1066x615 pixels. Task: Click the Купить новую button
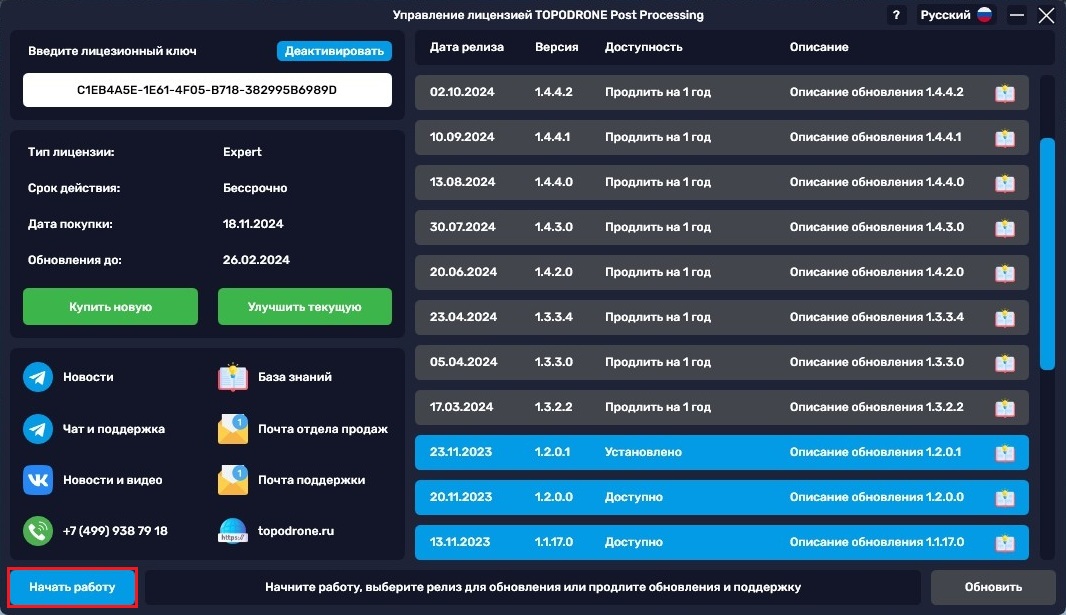(x=110, y=306)
